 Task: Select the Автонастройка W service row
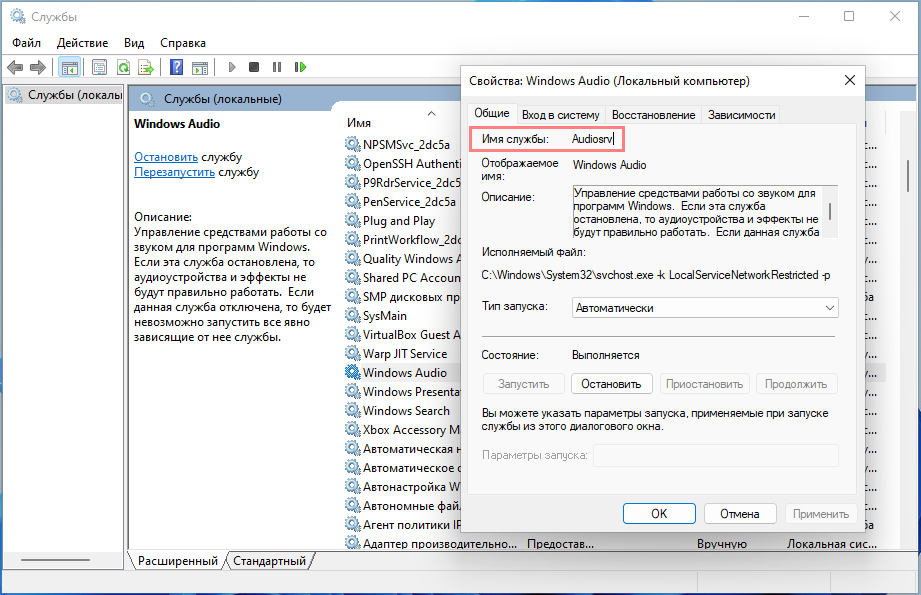point(402,487)
